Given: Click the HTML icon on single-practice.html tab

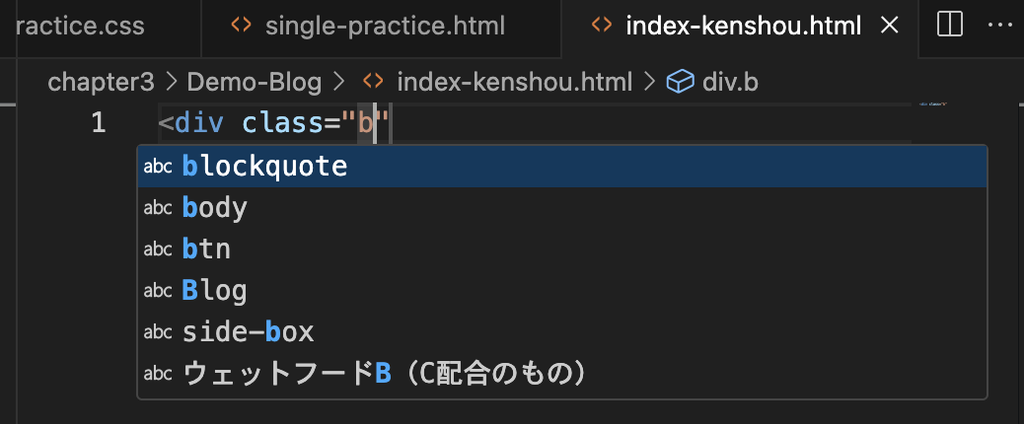Looking at the screenshot, I should pos(240,25).
